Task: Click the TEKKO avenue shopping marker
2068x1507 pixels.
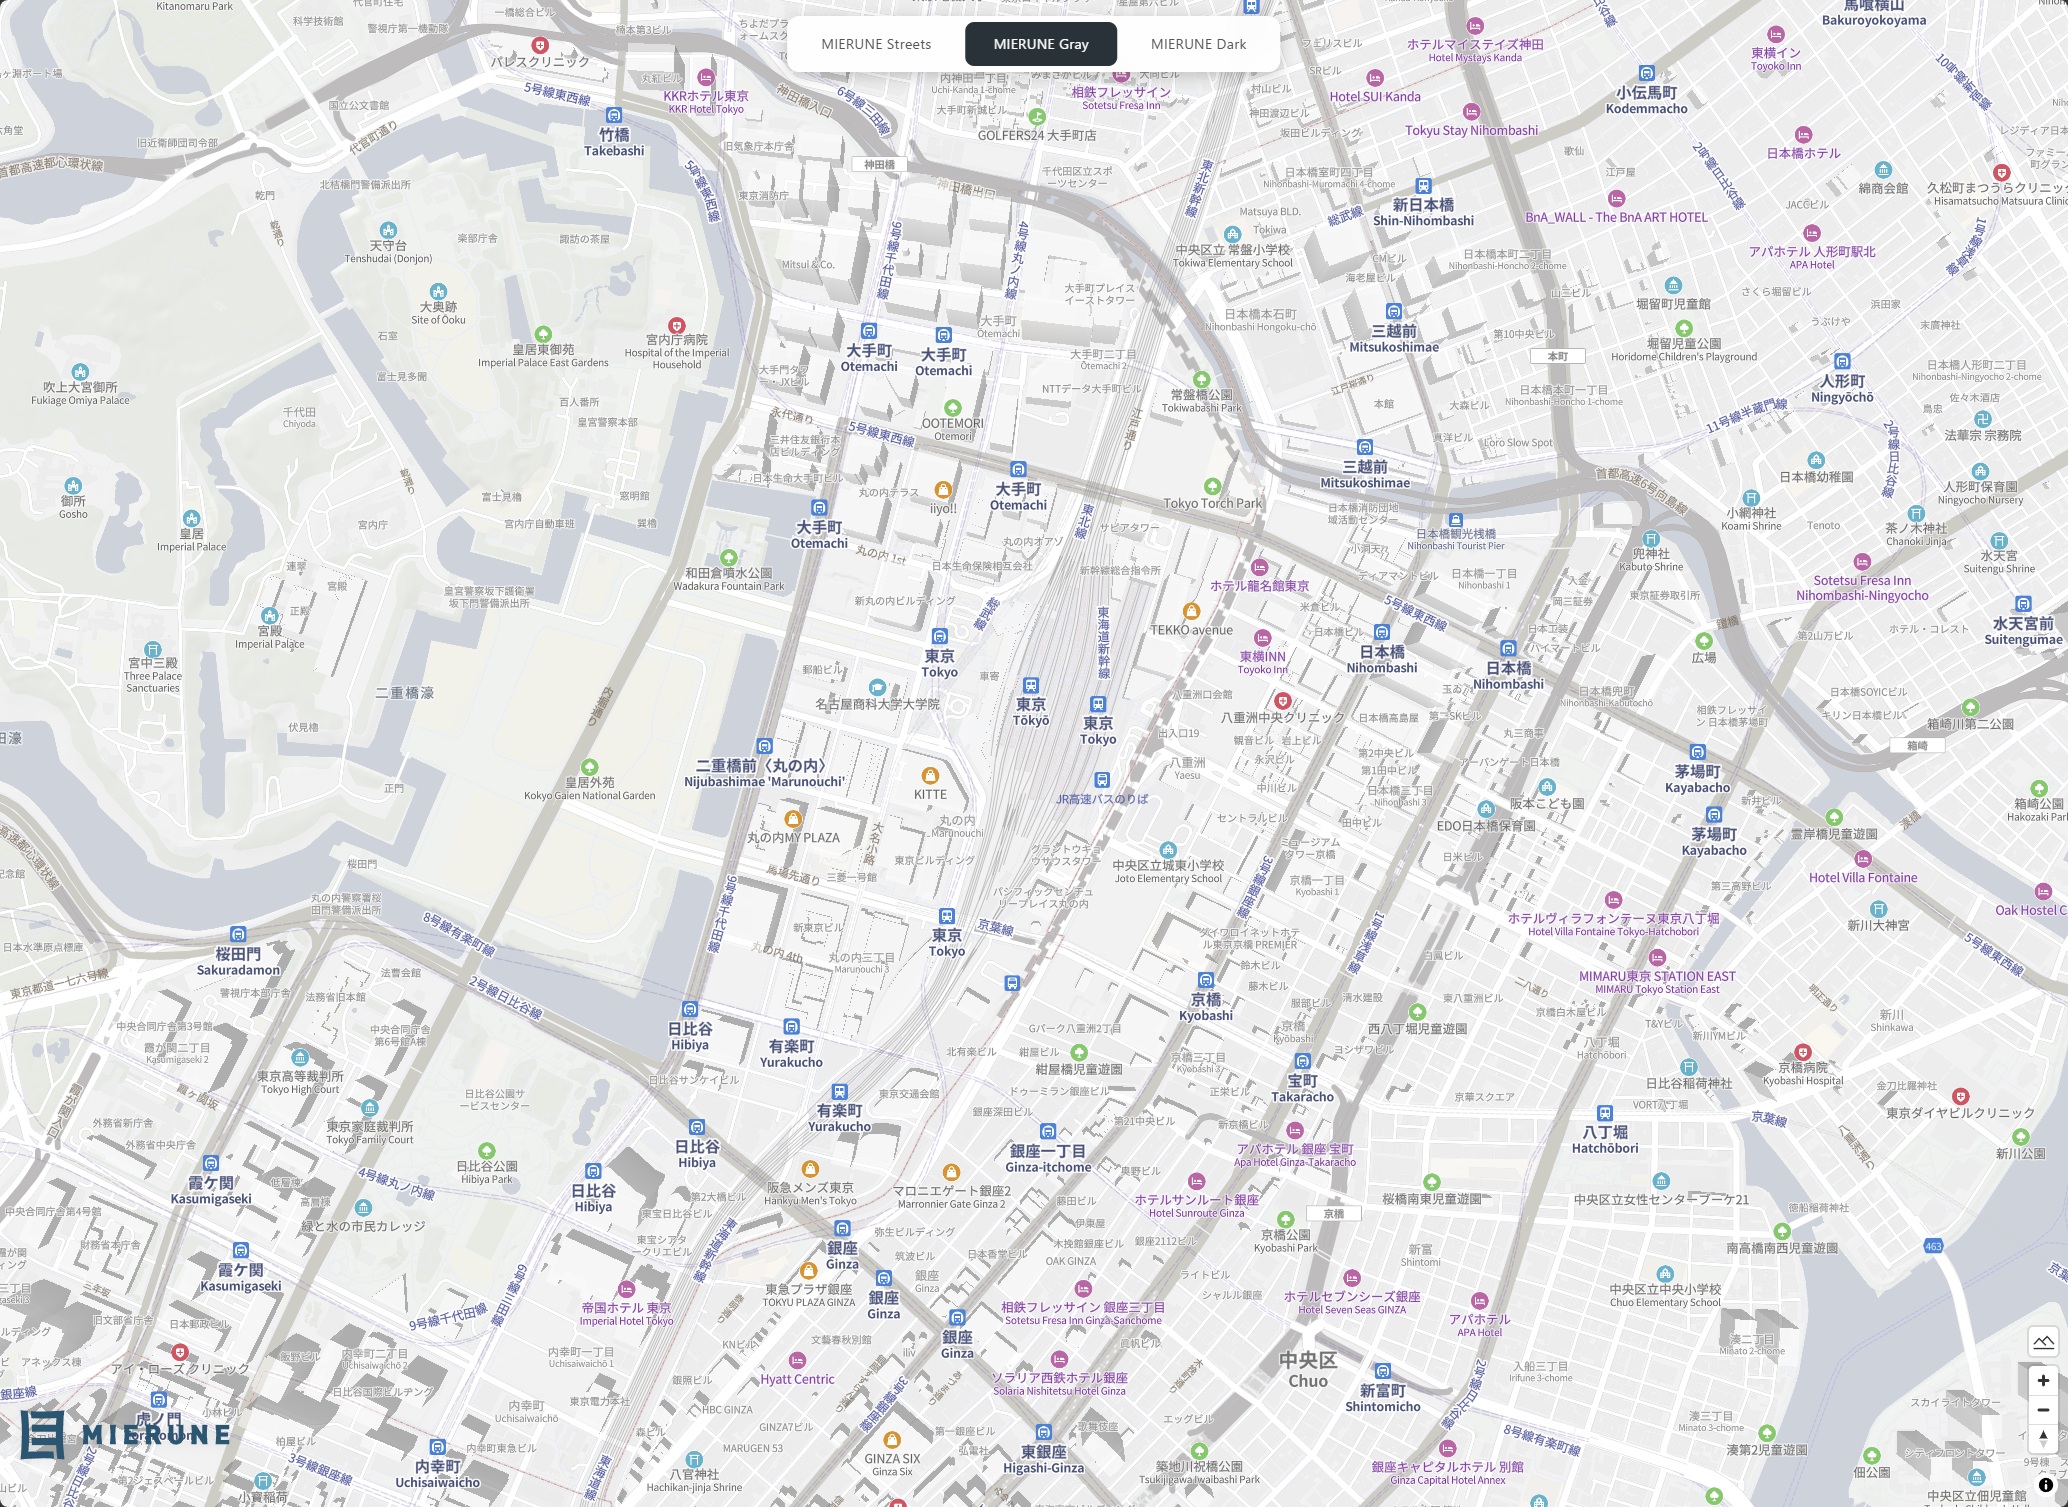Action: [x=1191, y=611]
